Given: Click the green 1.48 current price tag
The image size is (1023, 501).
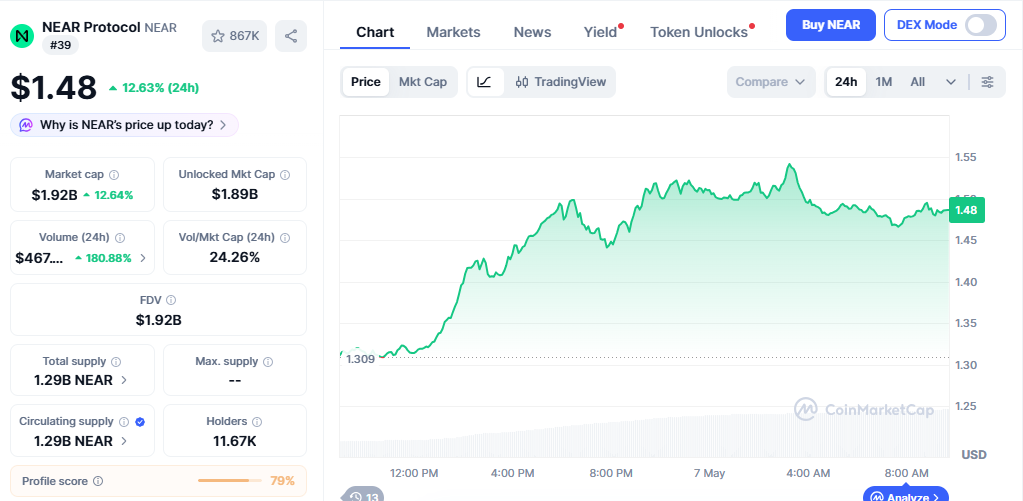Looking at the screenshot, I should pyautogui.click(x=967, y=210).
